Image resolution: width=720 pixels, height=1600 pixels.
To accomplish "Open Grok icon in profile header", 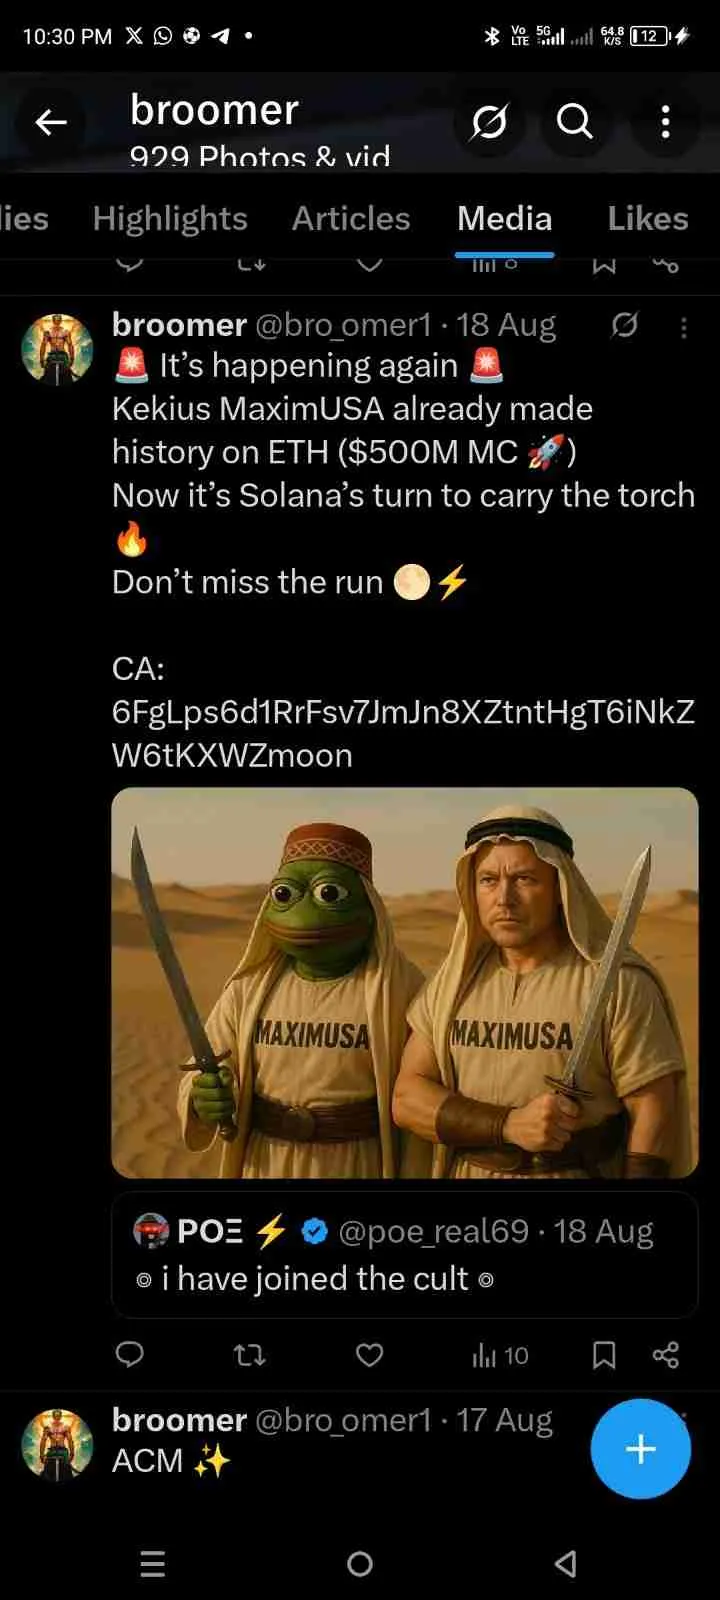I will click(489, 122).
